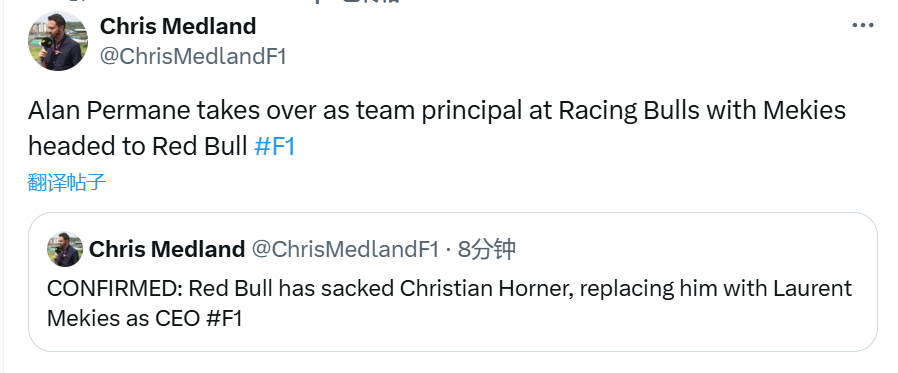
Task: Click the black #F1 text in quoted post
Action: click(x=224, y=318)
